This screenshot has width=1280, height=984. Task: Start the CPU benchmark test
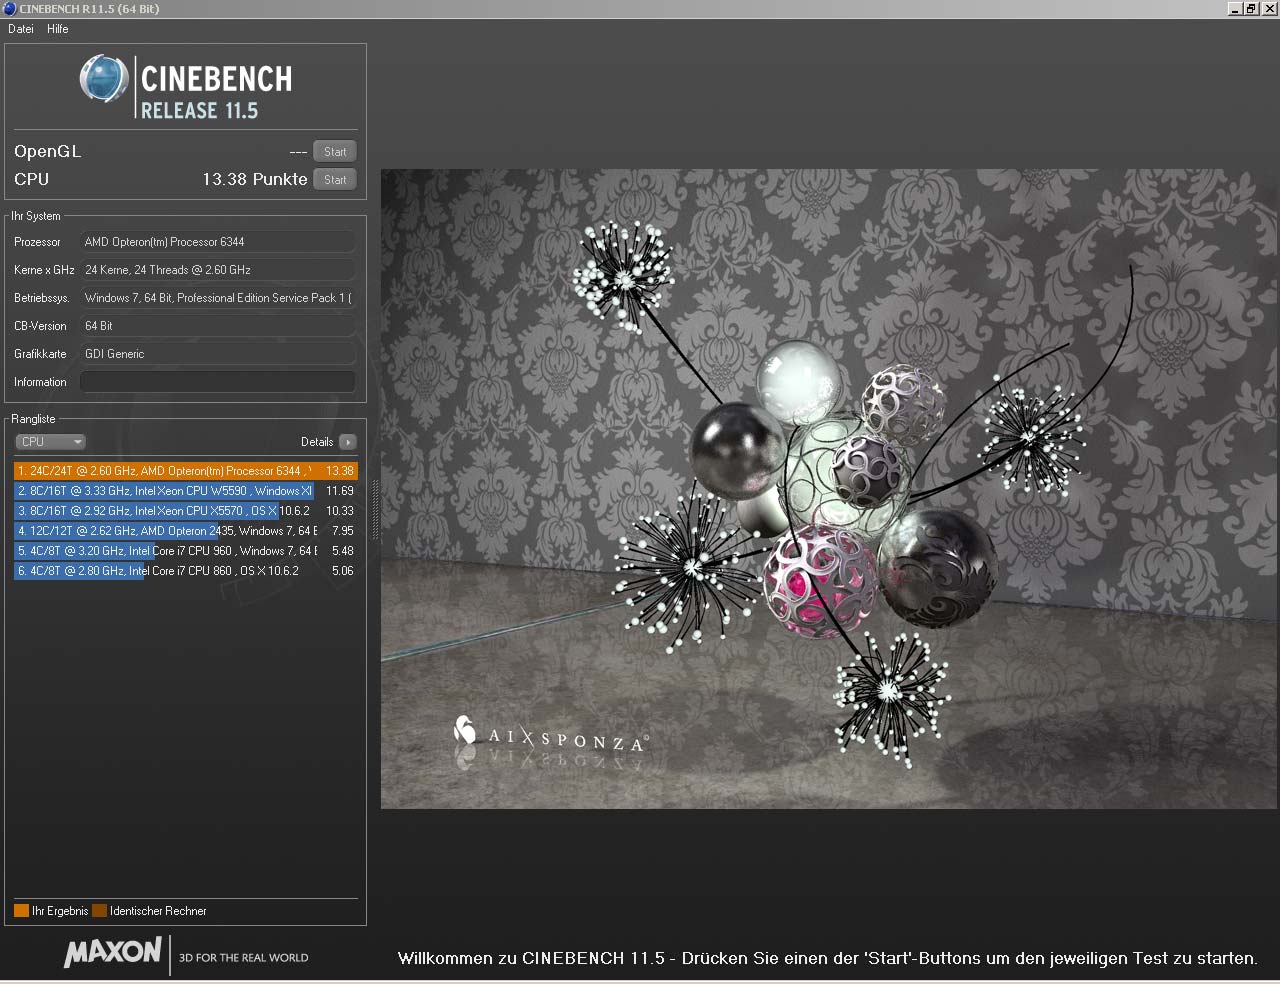[335, 180]
